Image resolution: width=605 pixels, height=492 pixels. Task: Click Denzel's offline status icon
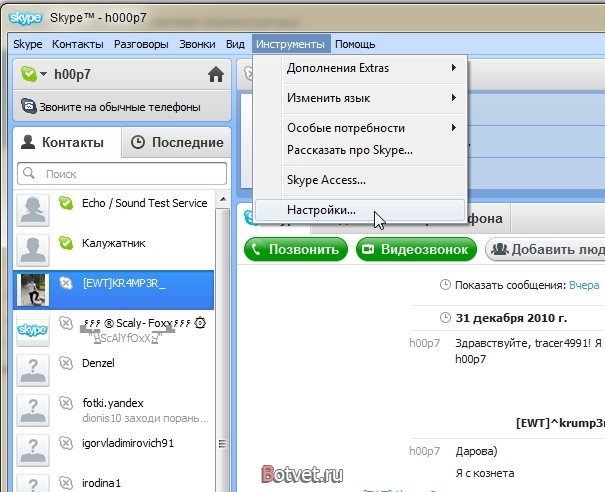click(66, 363)
